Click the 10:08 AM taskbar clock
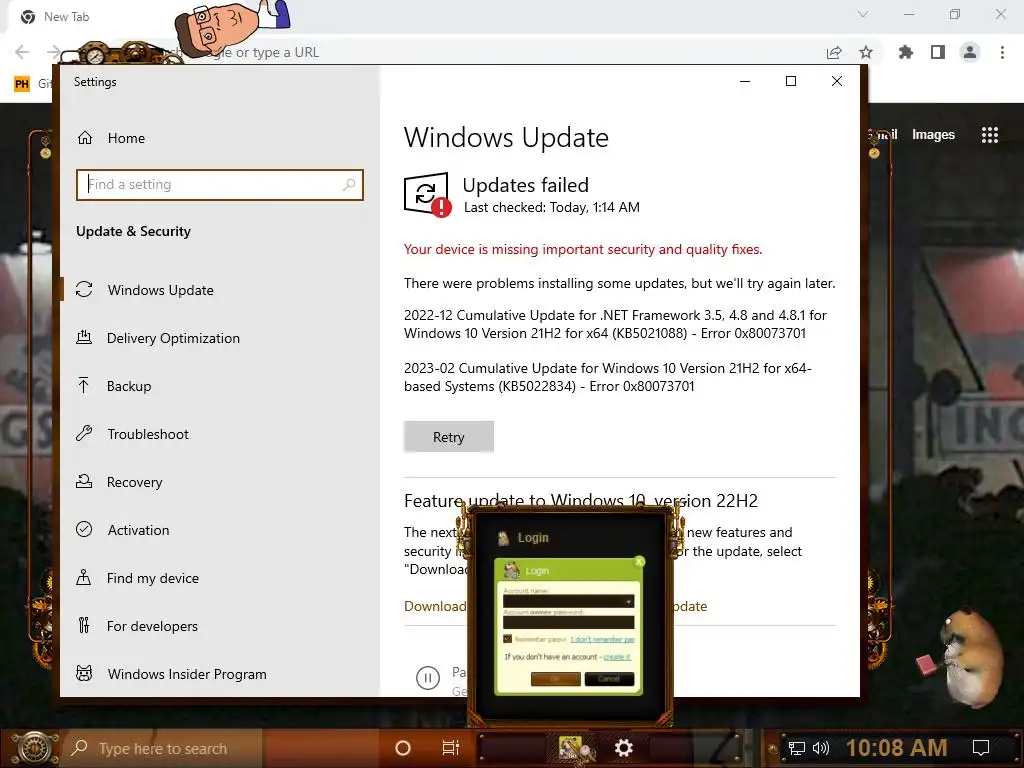Image resolution: width=1024 pixels, height=768 pixels. pos(897,748)
